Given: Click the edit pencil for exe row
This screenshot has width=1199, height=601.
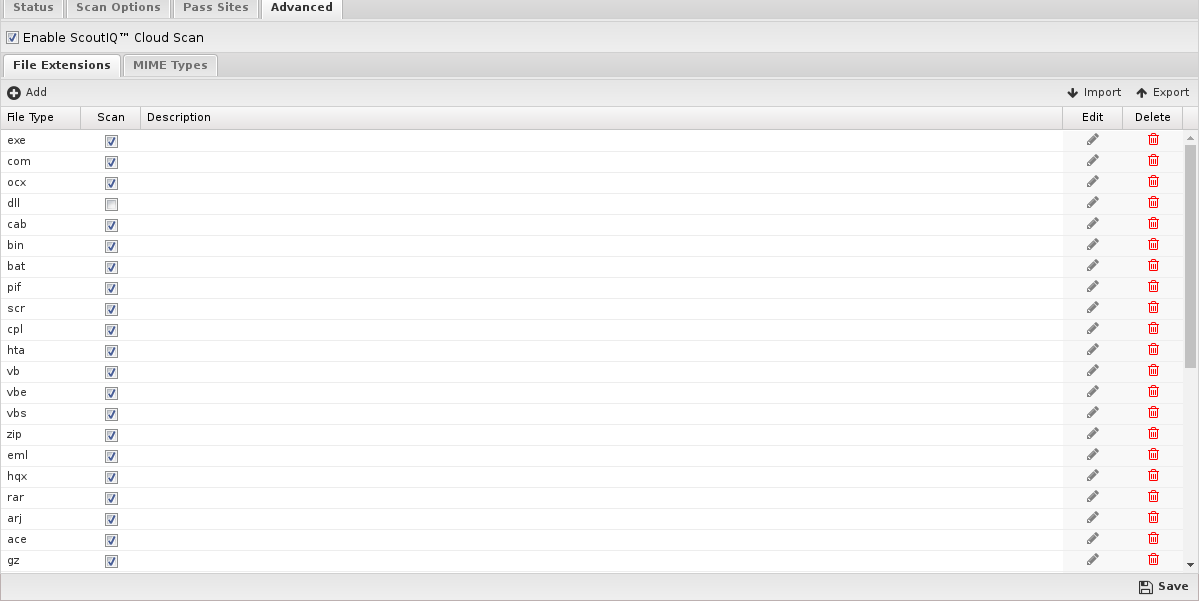Looking at the screenshot, I should 1093,139.
